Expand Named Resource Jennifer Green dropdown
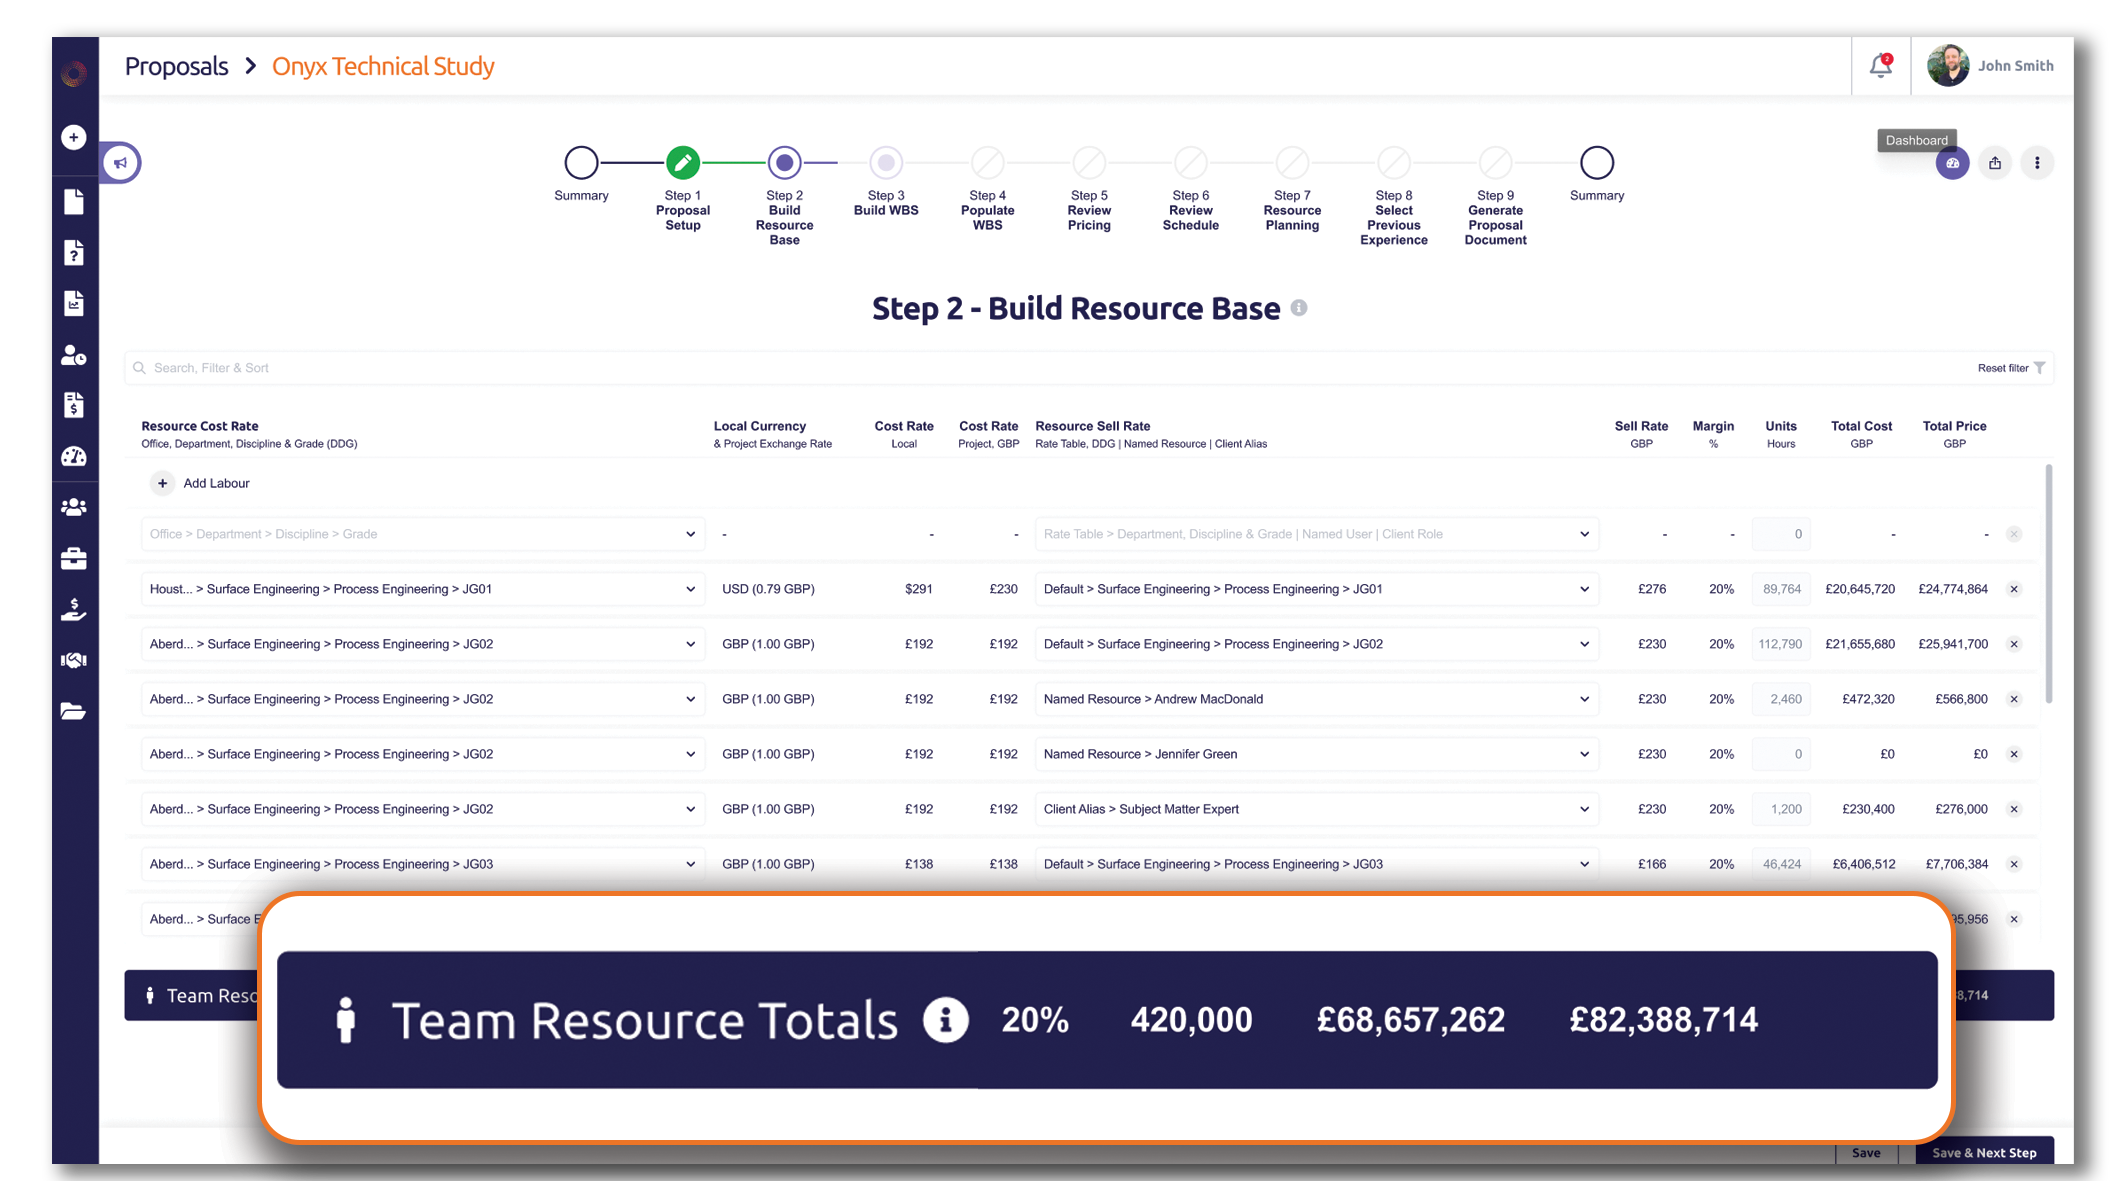This screenshot has width=2126, height=1181. pos(1317,754)
